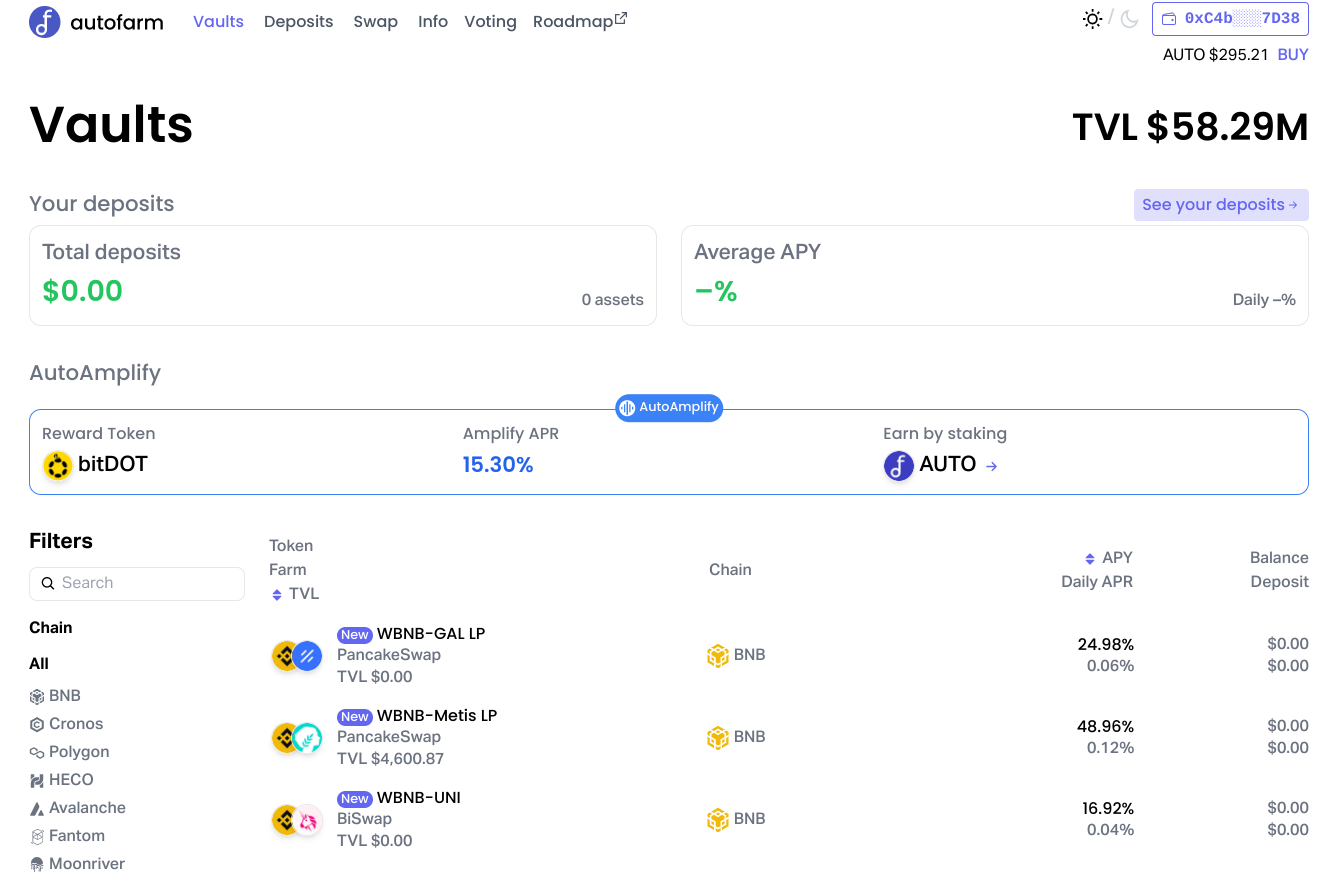Click the AUTO $295.21 price text
This screenshot has width=1327, height=872.
1215,55
